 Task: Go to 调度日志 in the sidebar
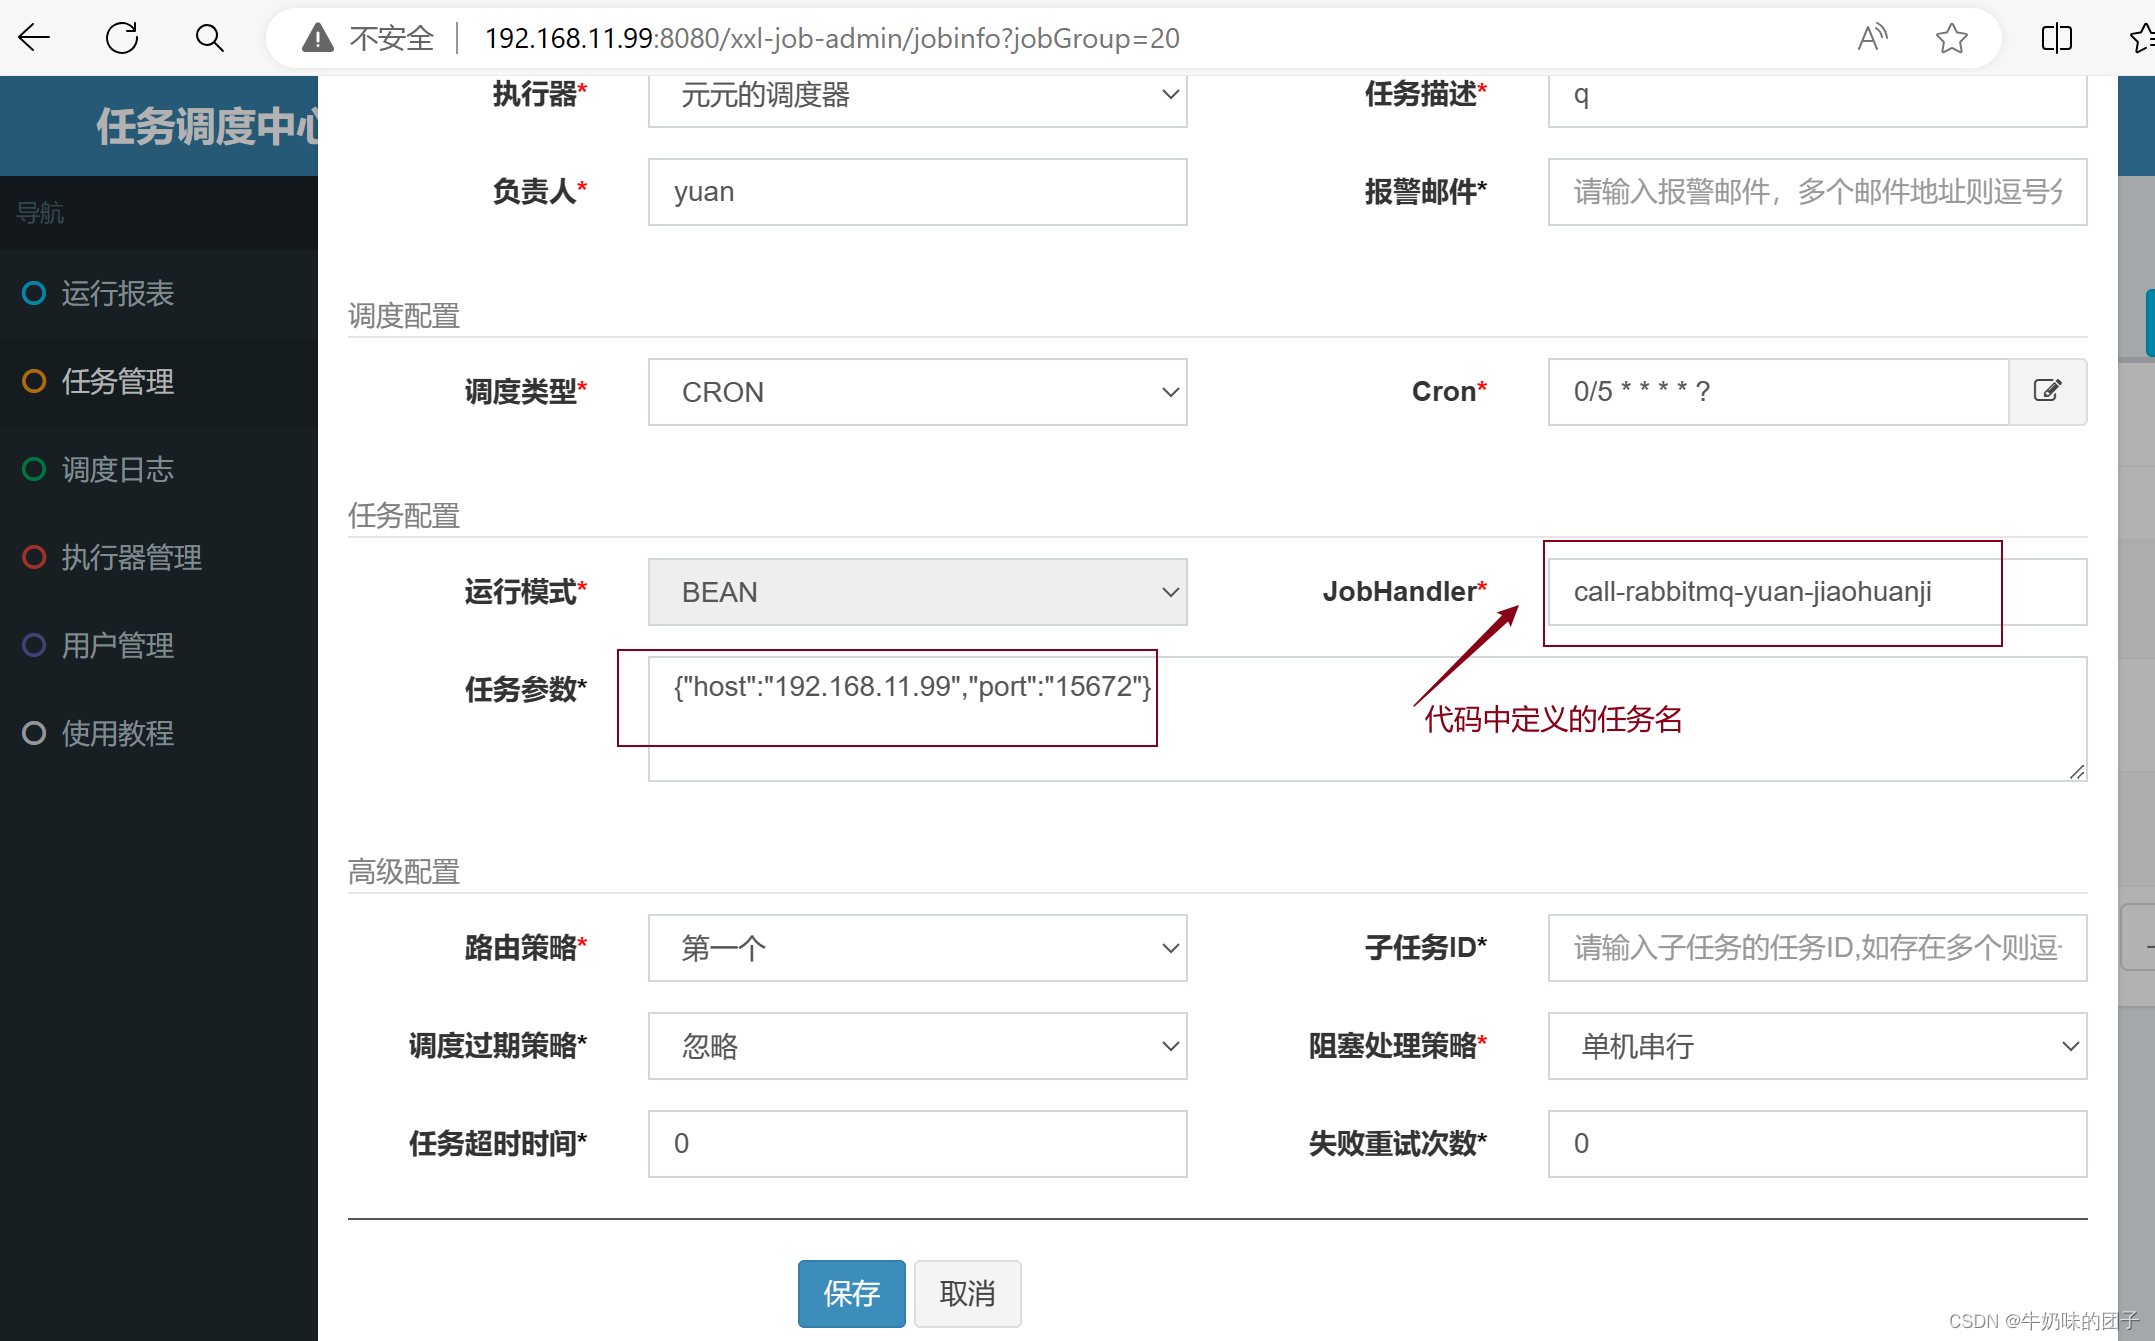tap(118, 469)
